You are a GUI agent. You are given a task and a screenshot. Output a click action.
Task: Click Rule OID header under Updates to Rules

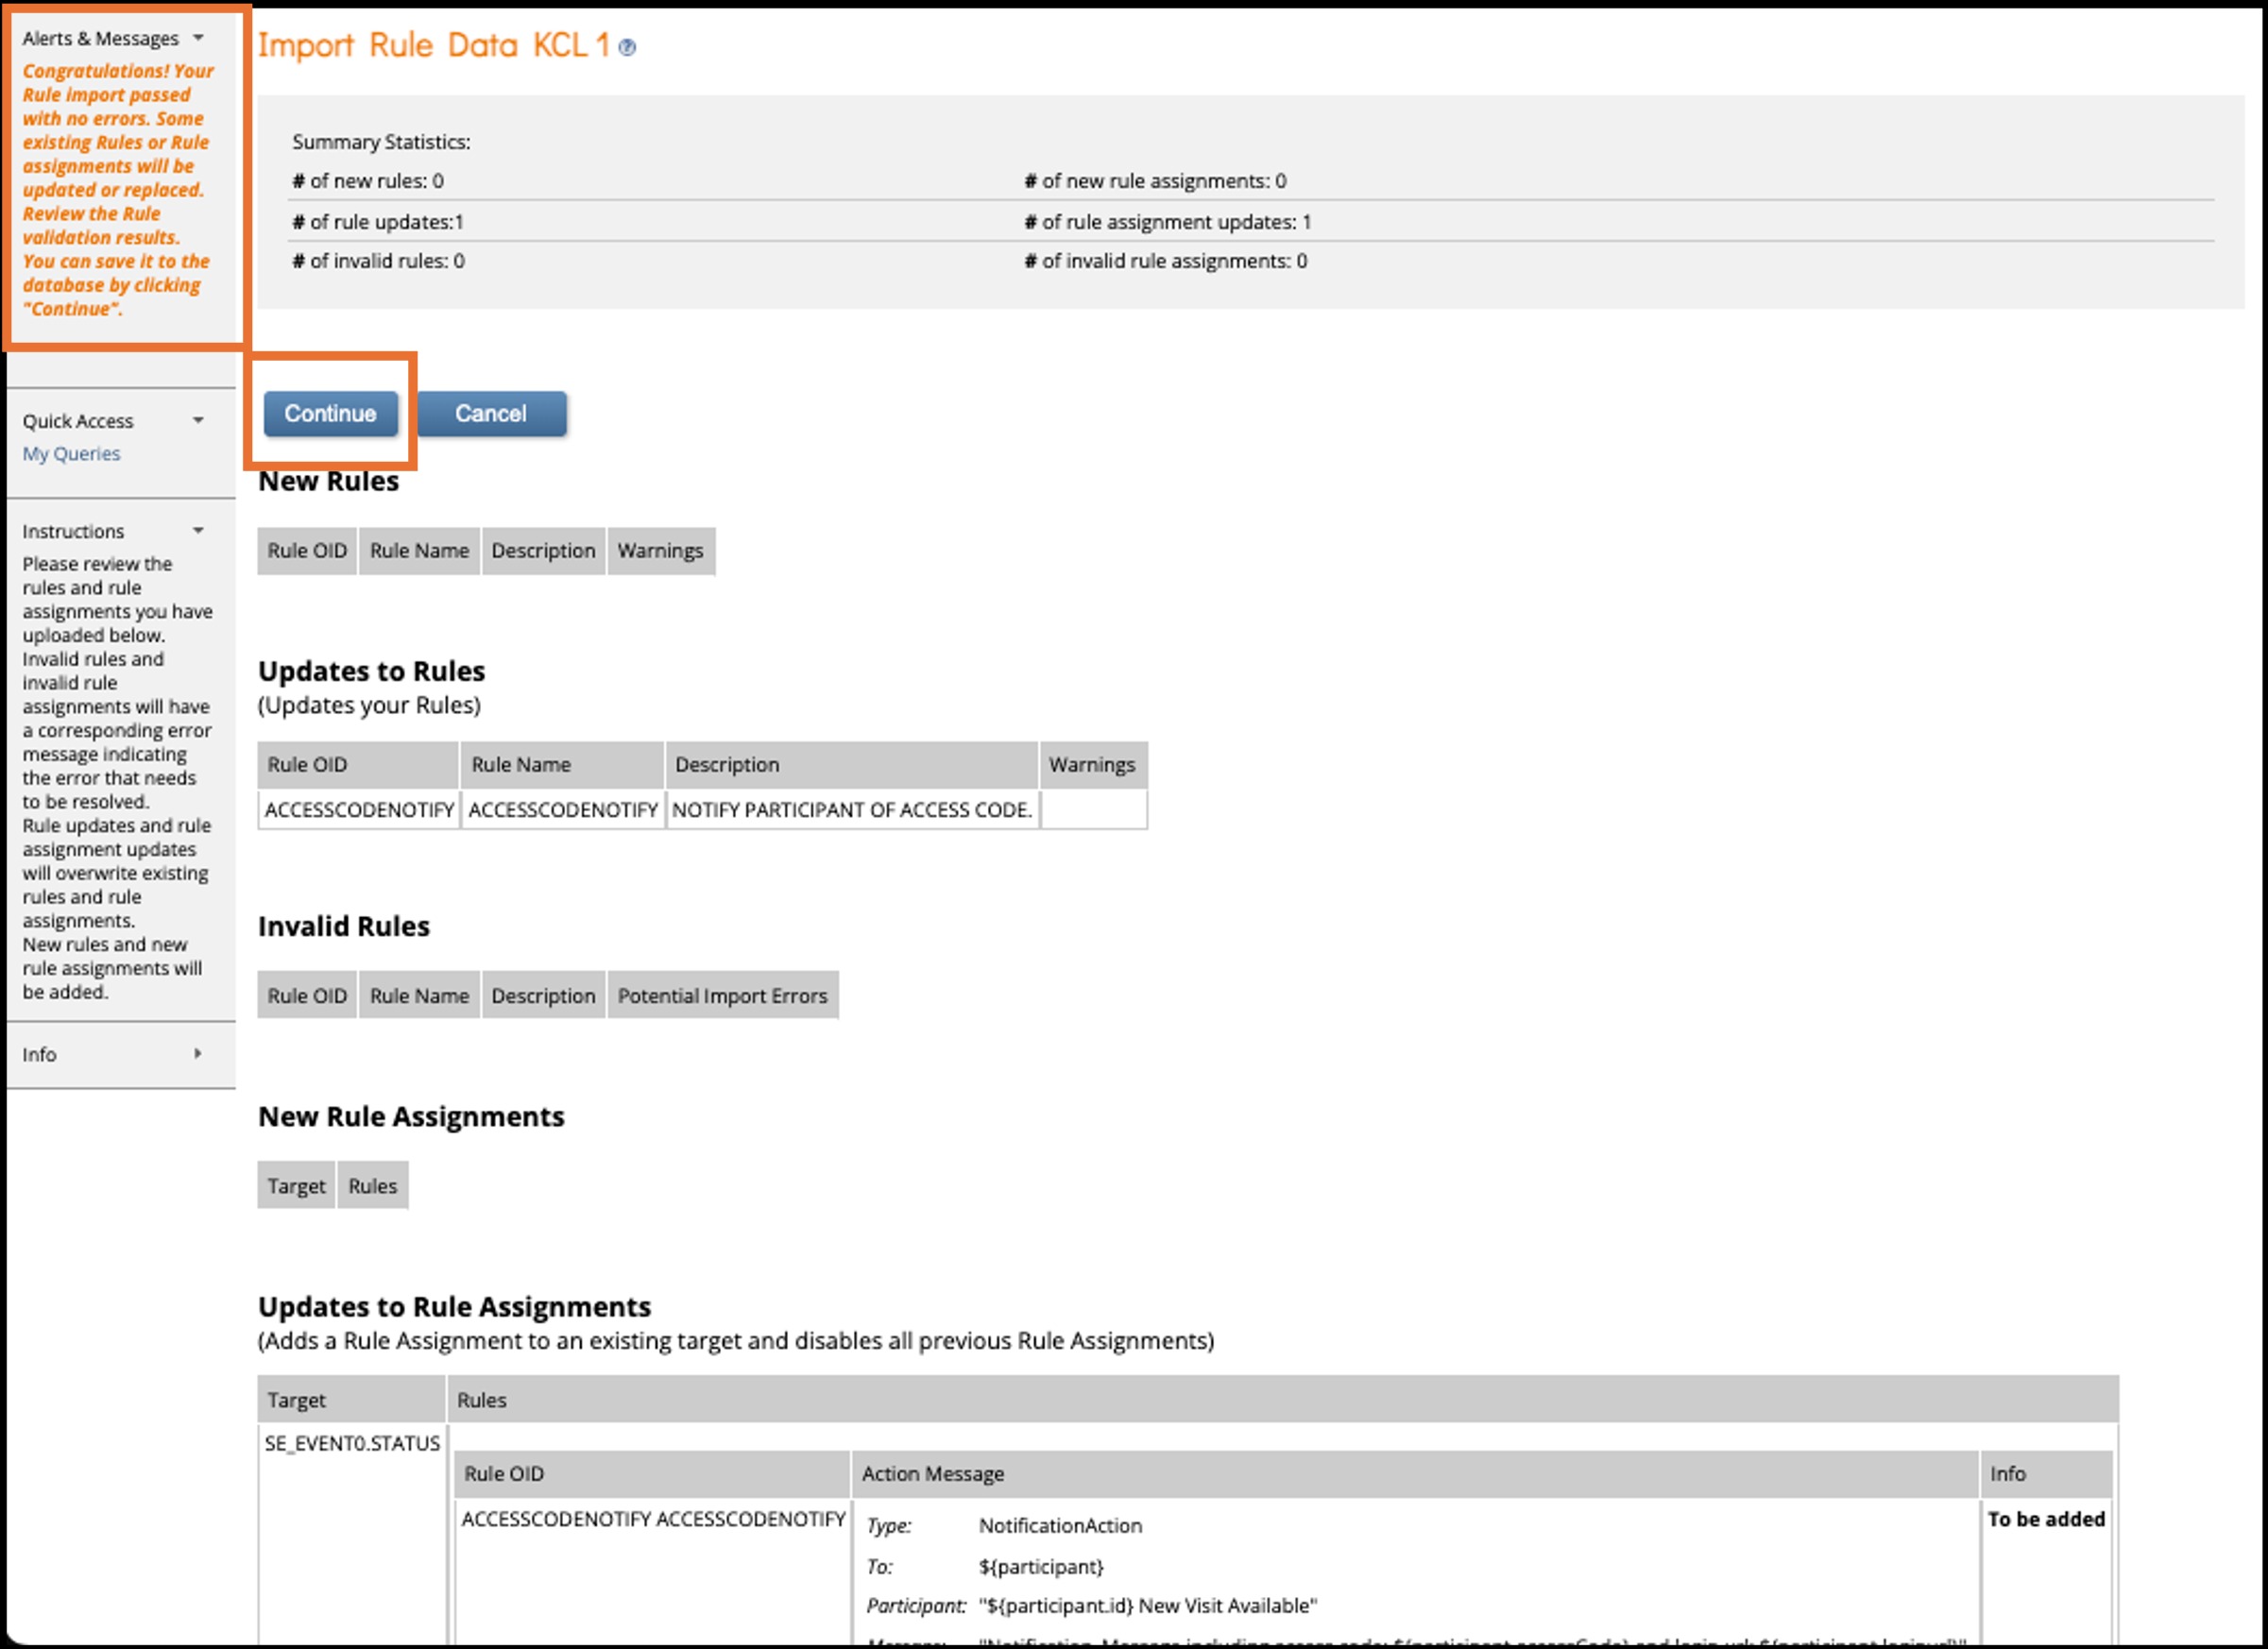307,765
